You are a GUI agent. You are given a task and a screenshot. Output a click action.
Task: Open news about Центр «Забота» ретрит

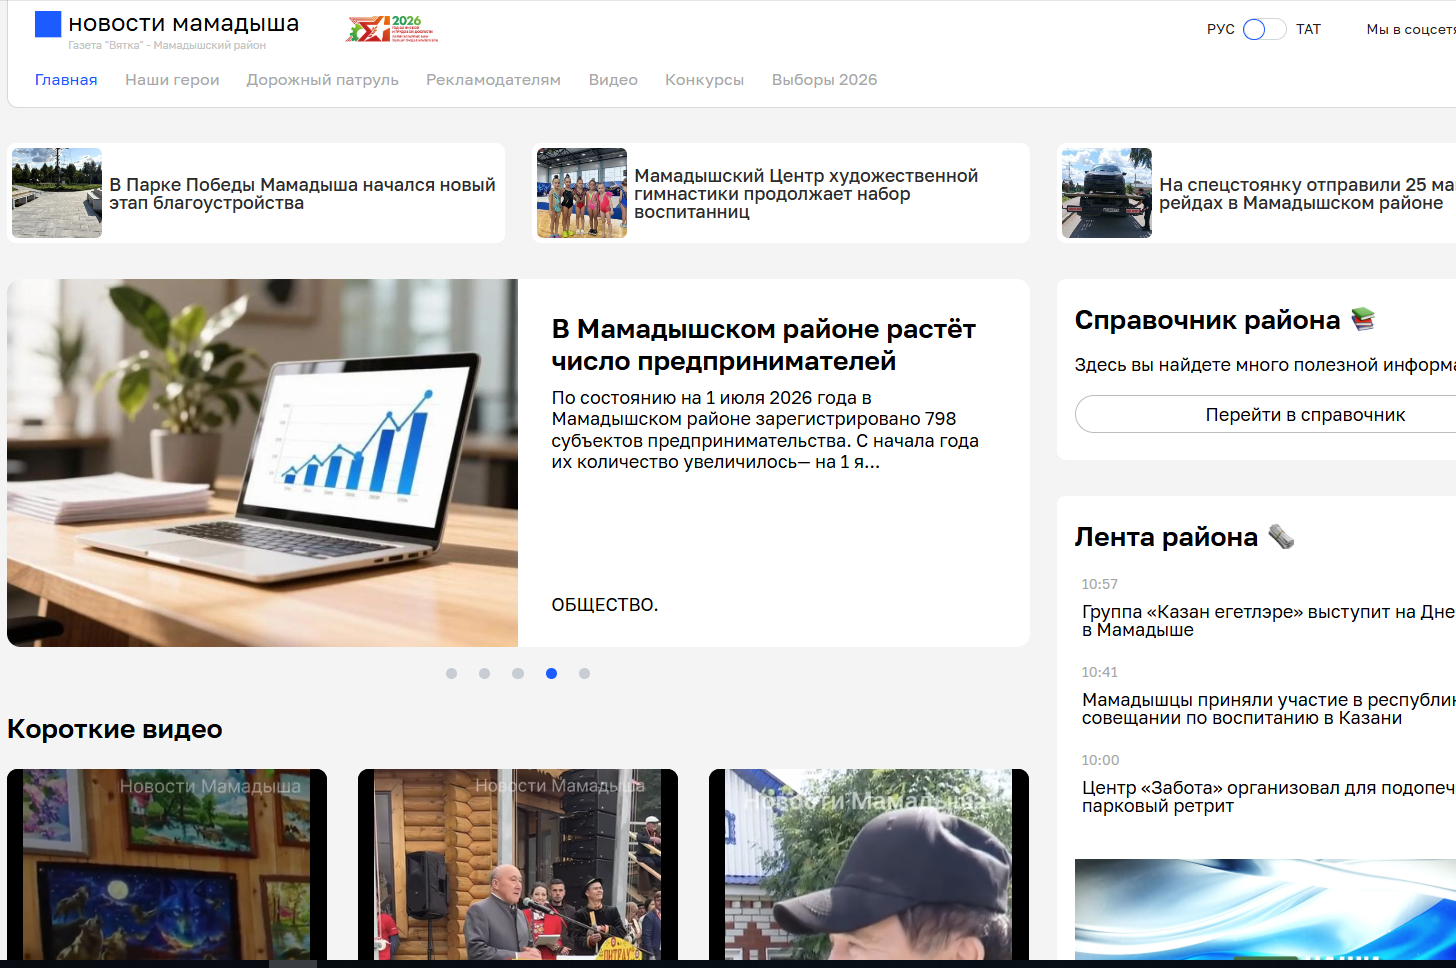pos(1268,797)
